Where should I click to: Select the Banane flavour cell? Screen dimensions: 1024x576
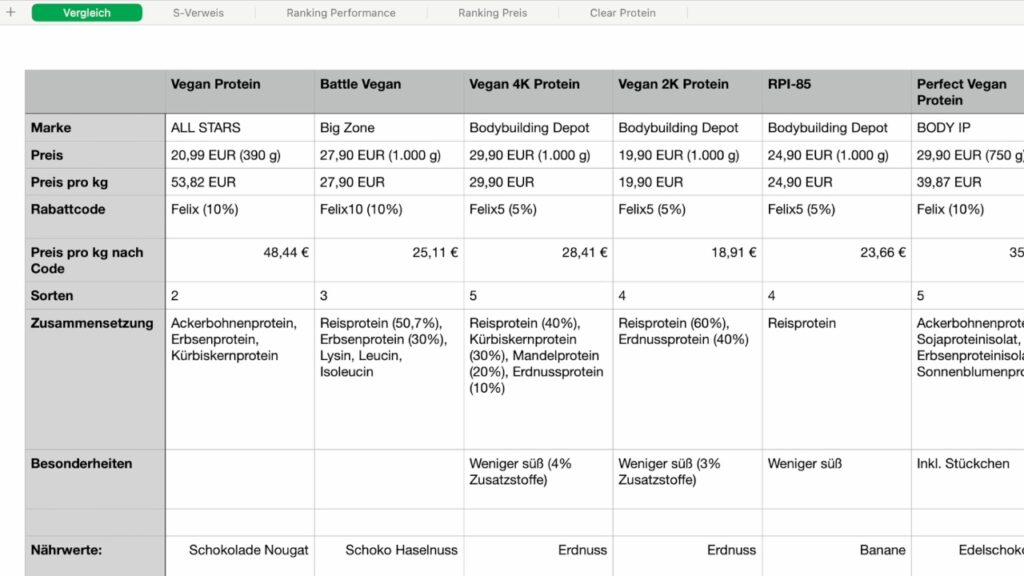[837, 556]
